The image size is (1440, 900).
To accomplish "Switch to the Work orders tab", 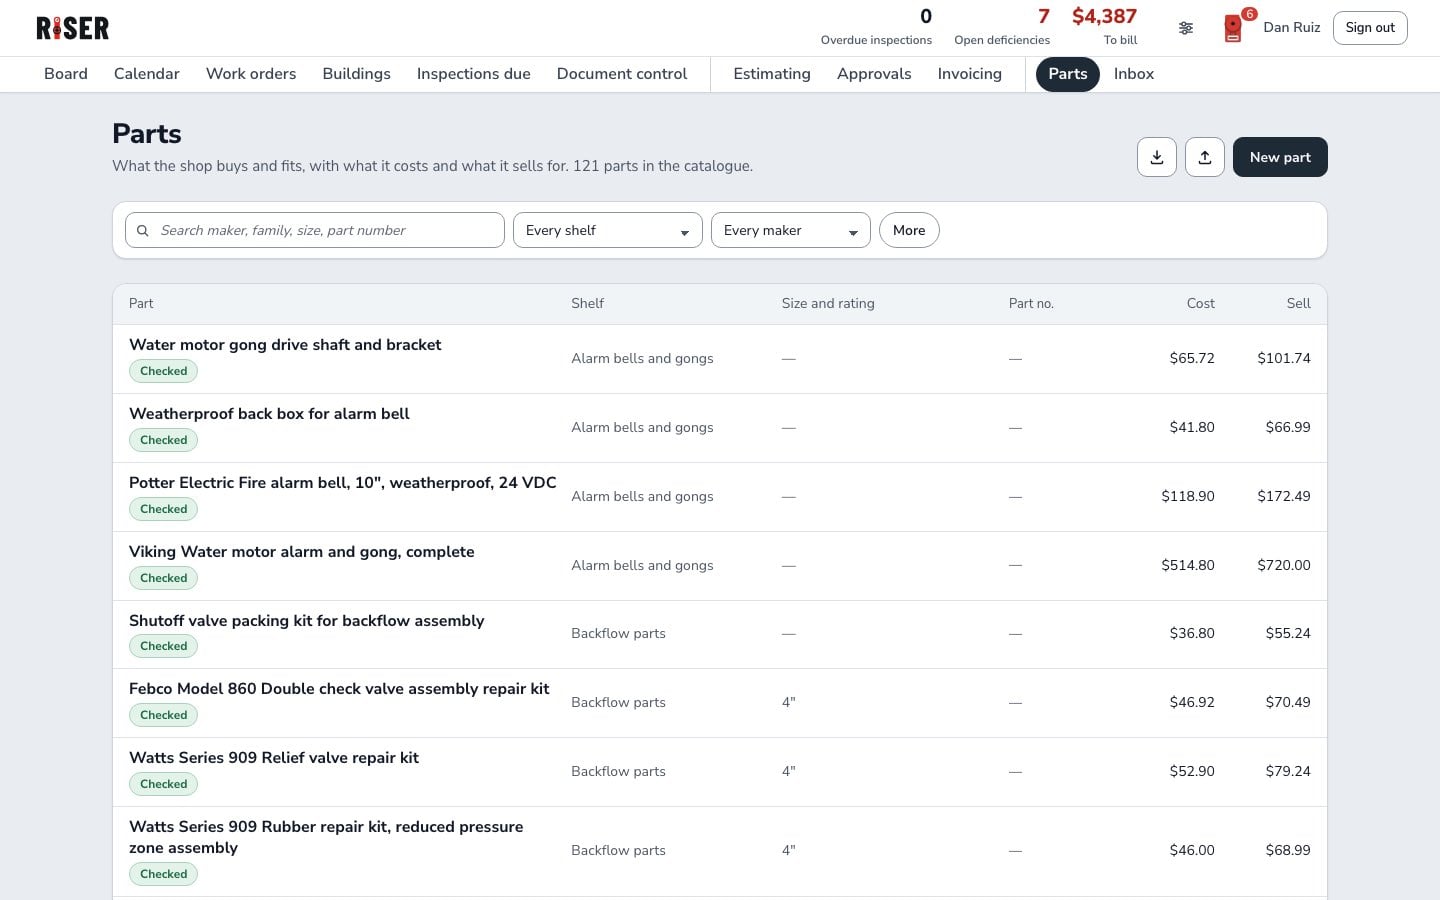I will point(251,74).
